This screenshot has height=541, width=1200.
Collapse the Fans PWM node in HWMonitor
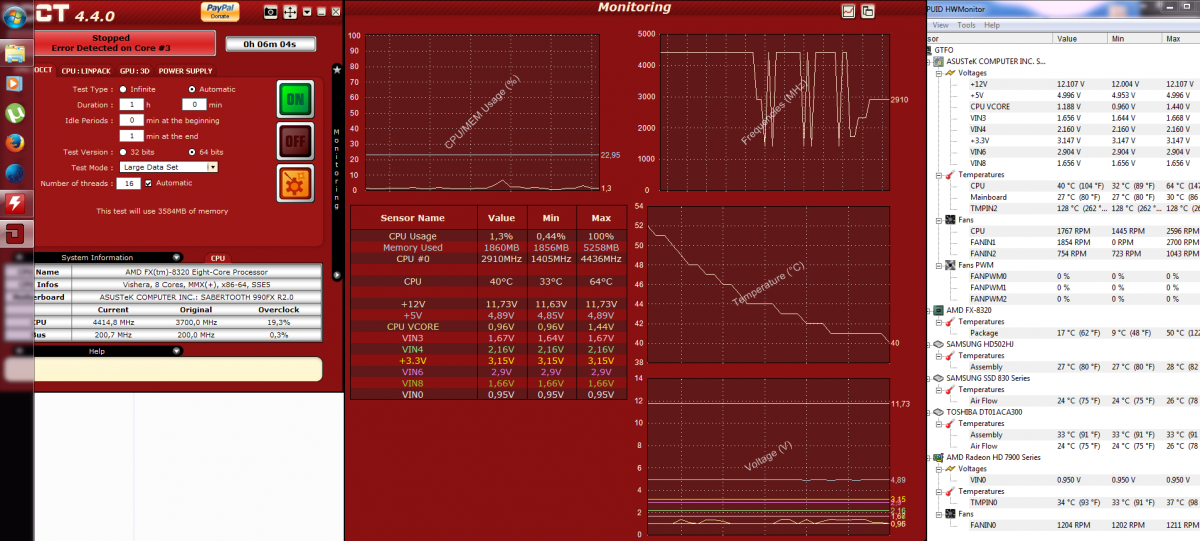pos(939,265)
